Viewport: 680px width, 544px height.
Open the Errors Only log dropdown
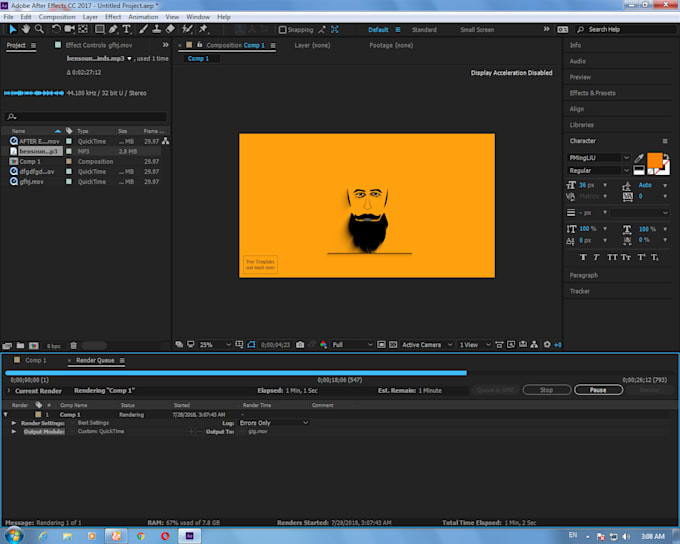click(274, 423)
